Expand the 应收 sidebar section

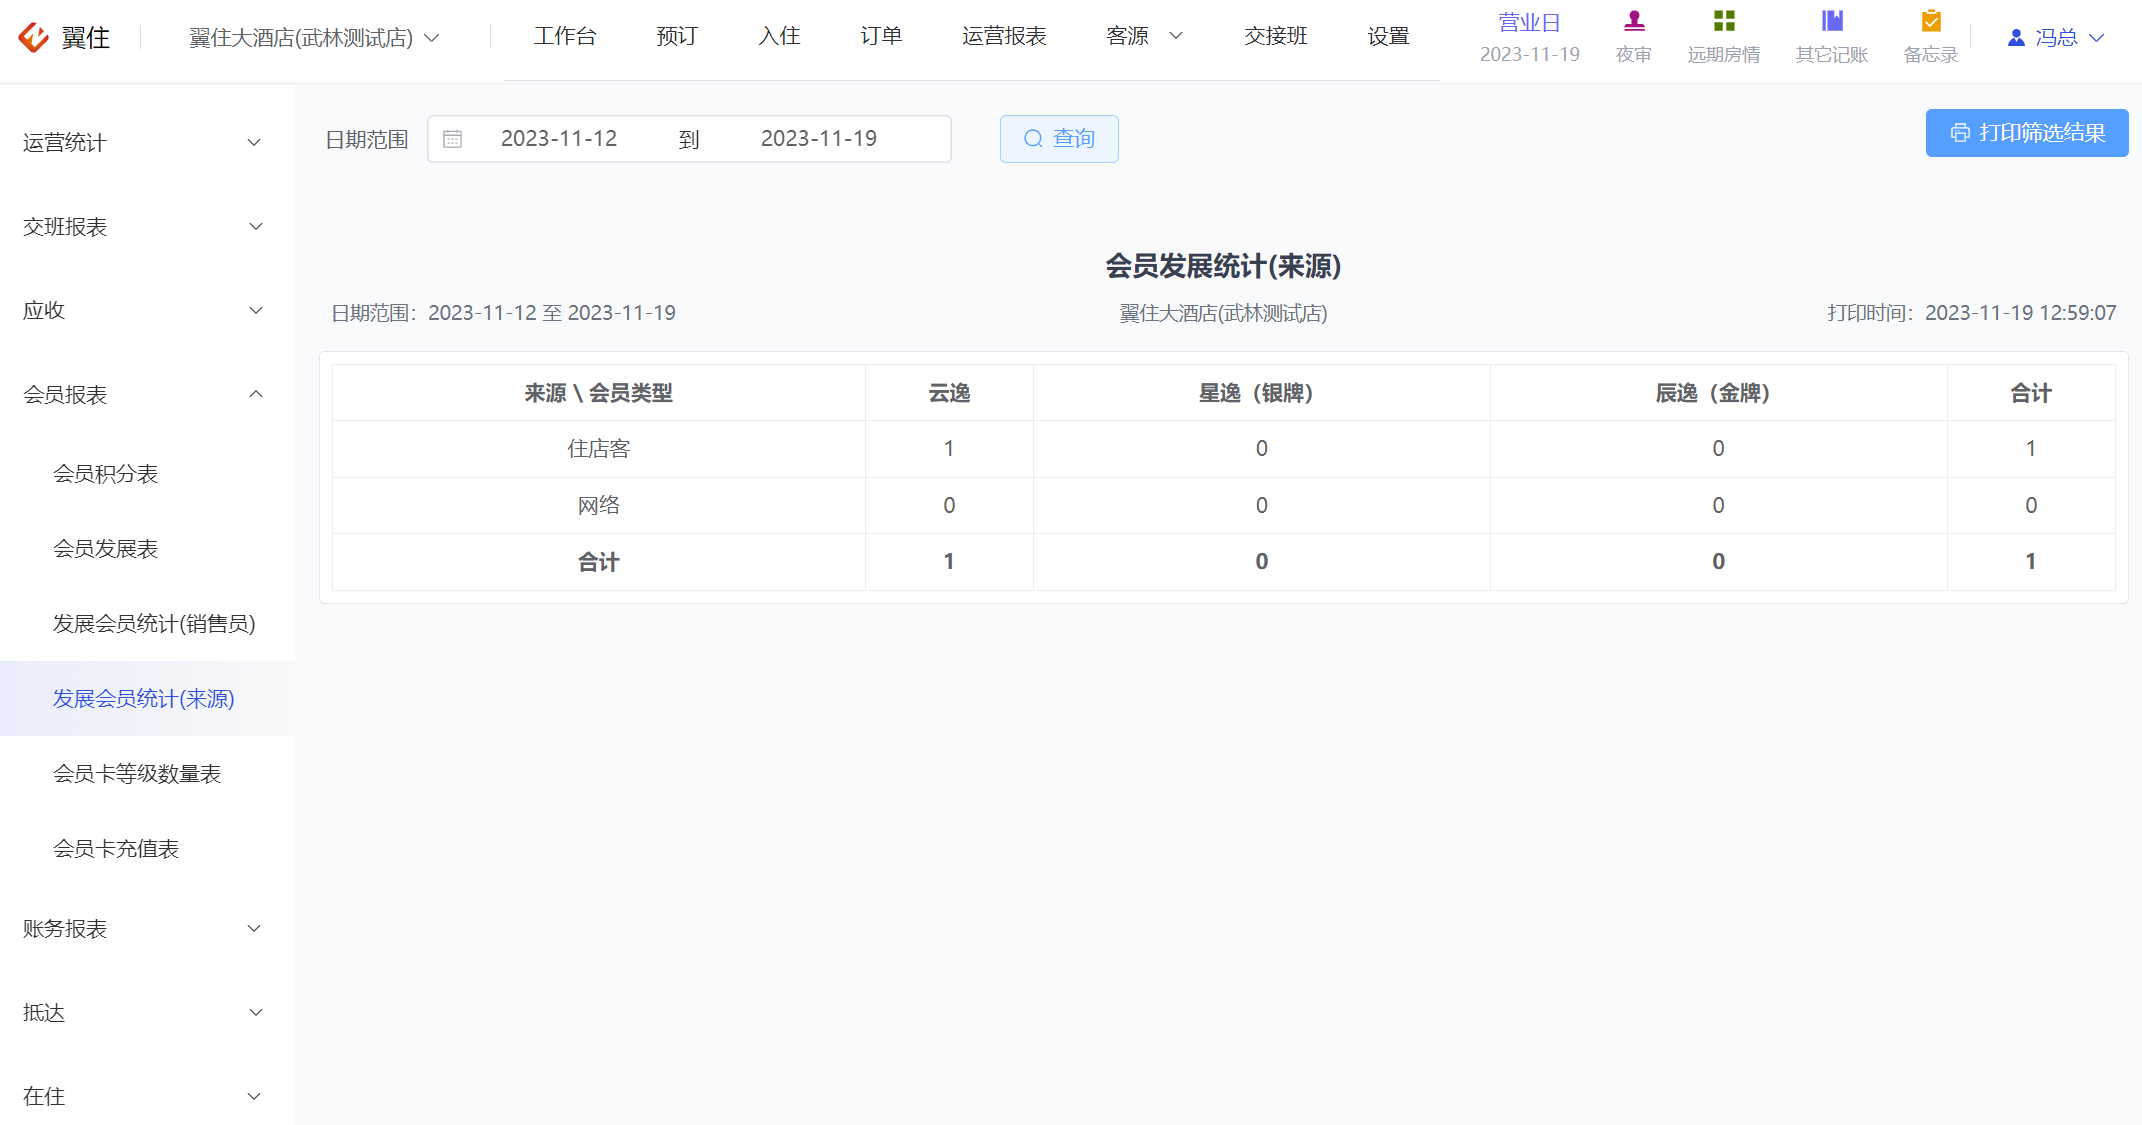(x=147, y=311)
